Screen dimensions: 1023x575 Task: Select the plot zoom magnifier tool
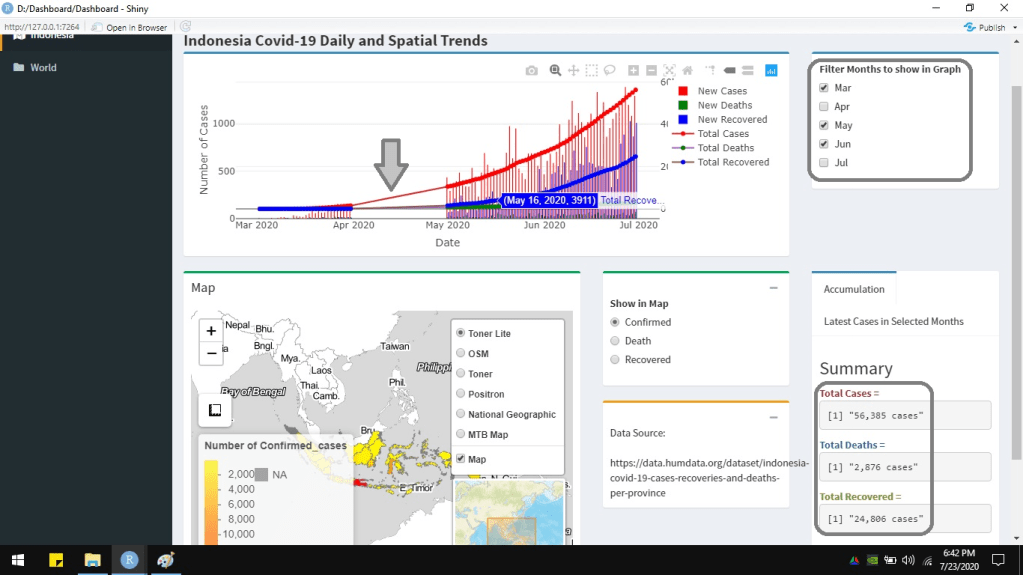555,71
